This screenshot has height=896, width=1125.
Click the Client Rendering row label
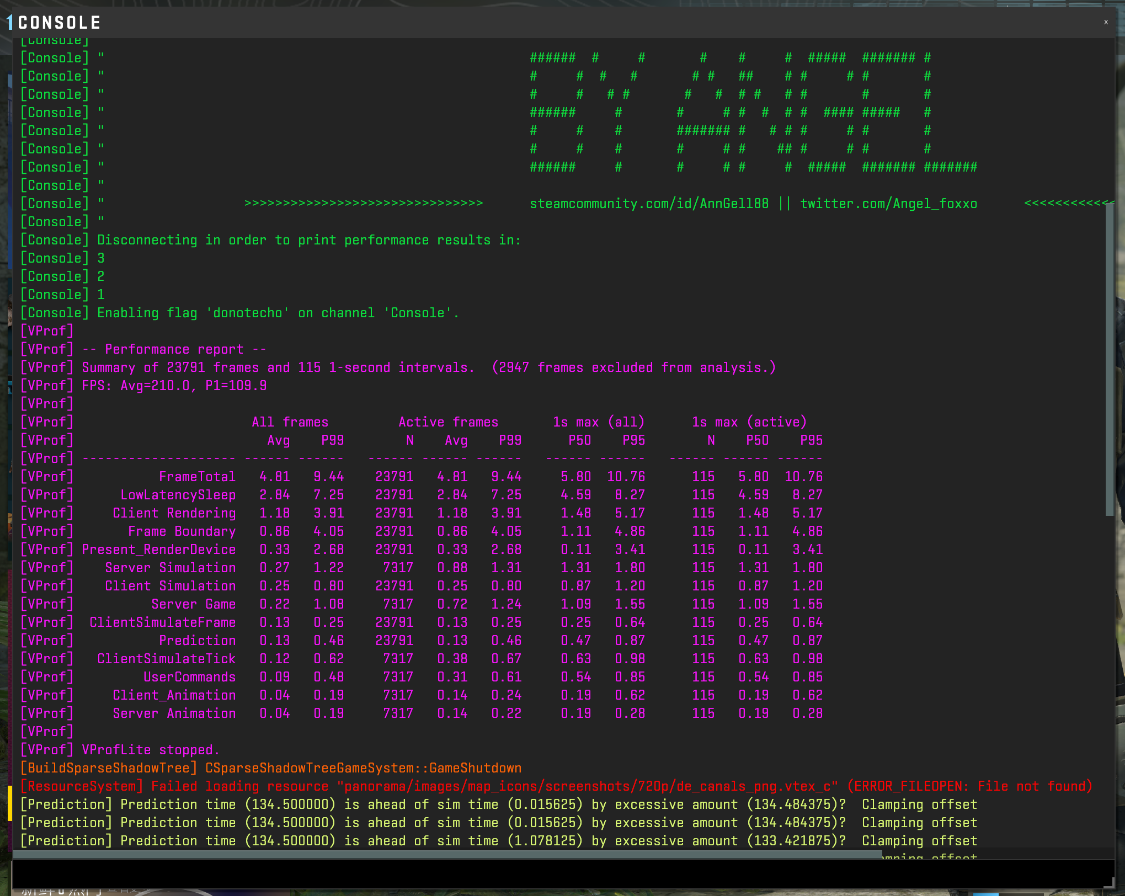[174, 513]
